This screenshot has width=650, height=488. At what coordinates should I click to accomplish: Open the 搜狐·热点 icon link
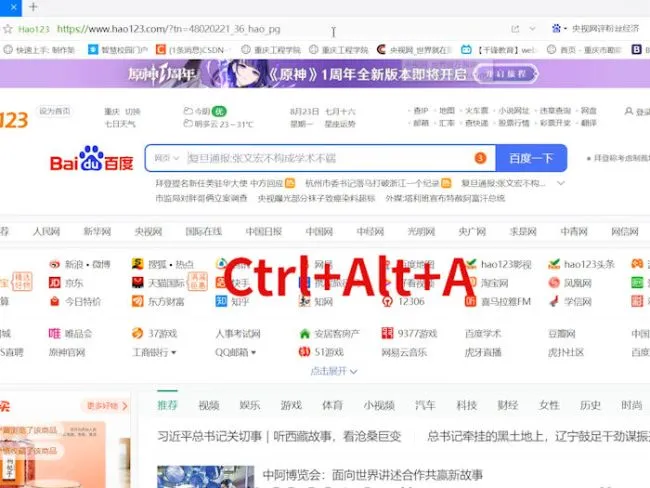(x=137, y=264)
